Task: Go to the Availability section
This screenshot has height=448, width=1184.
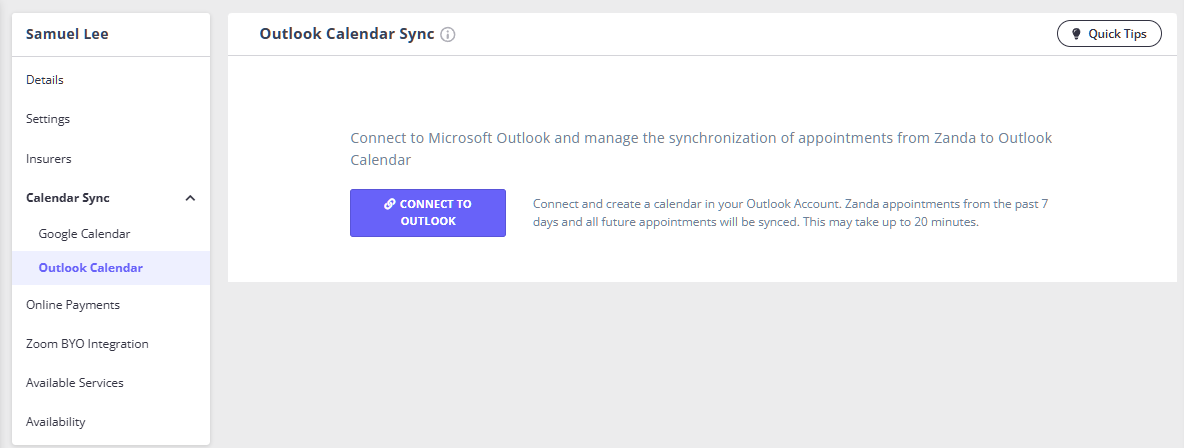Action: click(x=56, y=422)
